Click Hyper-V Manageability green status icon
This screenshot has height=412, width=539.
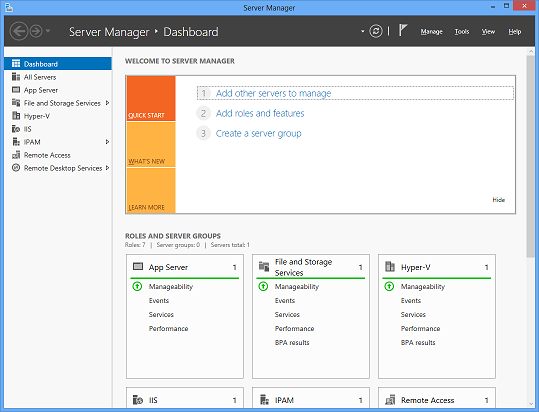coord(389,286)
